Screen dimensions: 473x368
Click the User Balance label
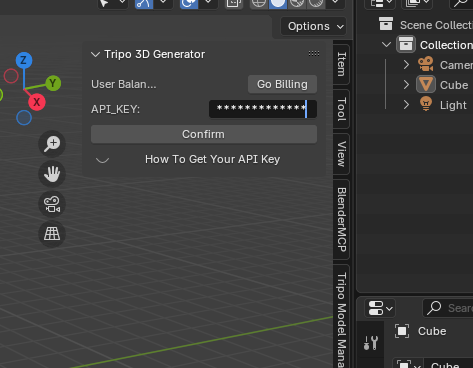click(x=124, y=84)
